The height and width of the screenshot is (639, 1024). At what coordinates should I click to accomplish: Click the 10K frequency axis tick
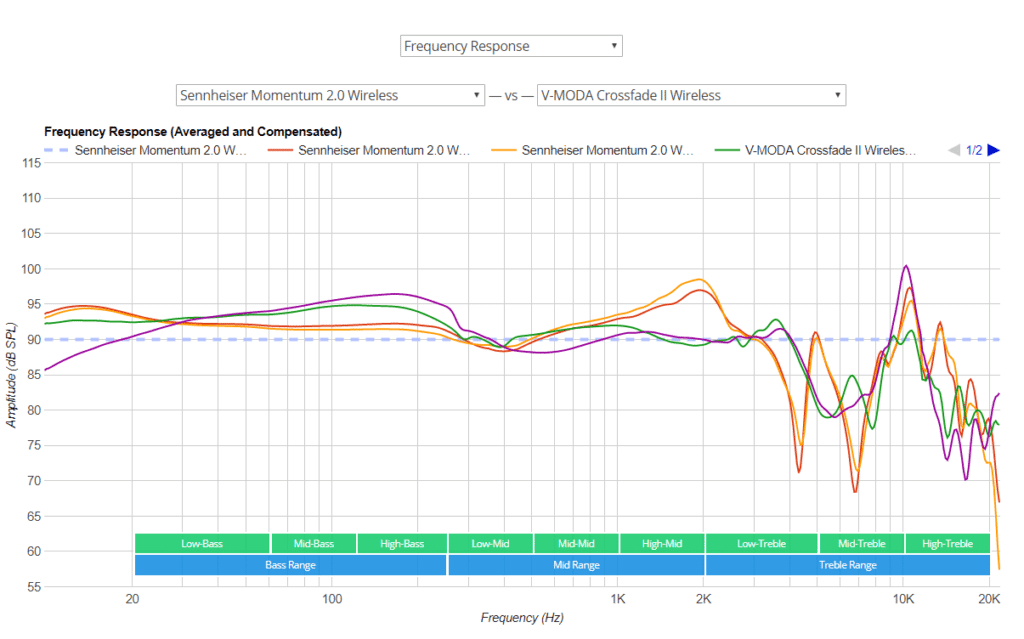(x=903, y=598)
